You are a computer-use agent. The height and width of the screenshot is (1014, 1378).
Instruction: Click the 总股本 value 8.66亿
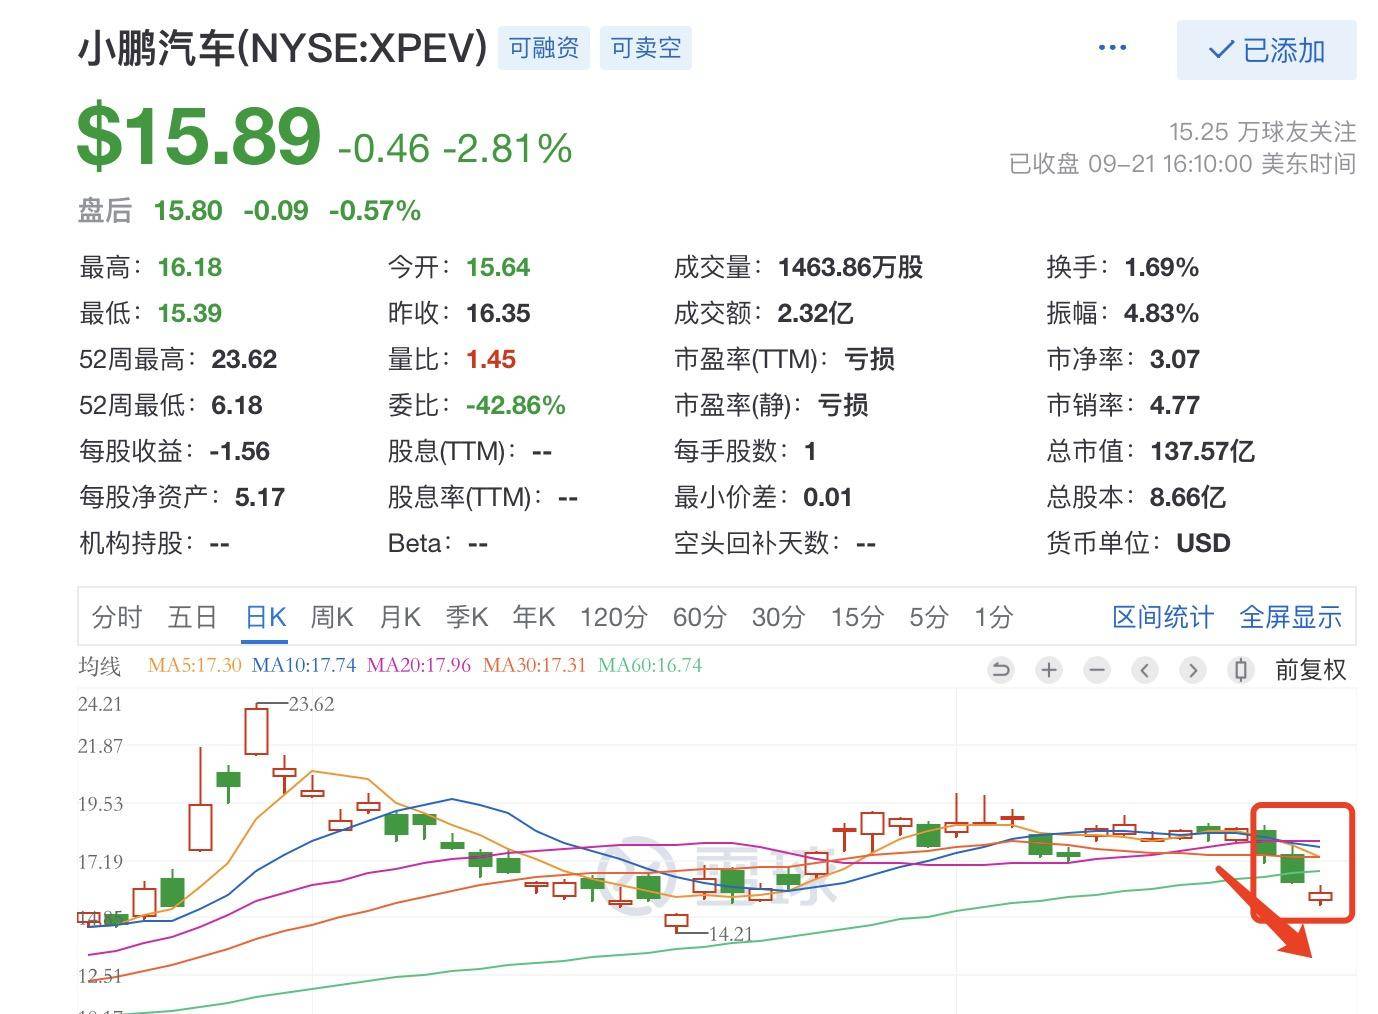click(1188, 497)
